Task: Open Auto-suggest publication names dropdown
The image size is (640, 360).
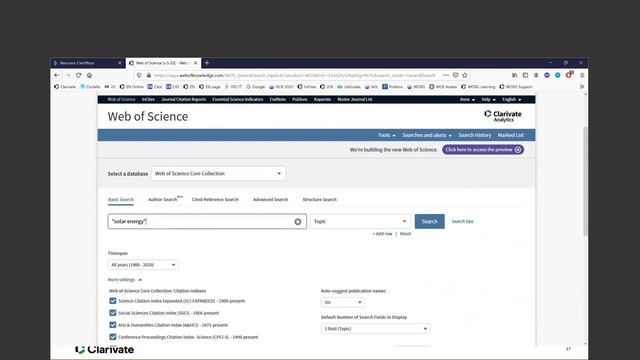Action: (342, 302)
